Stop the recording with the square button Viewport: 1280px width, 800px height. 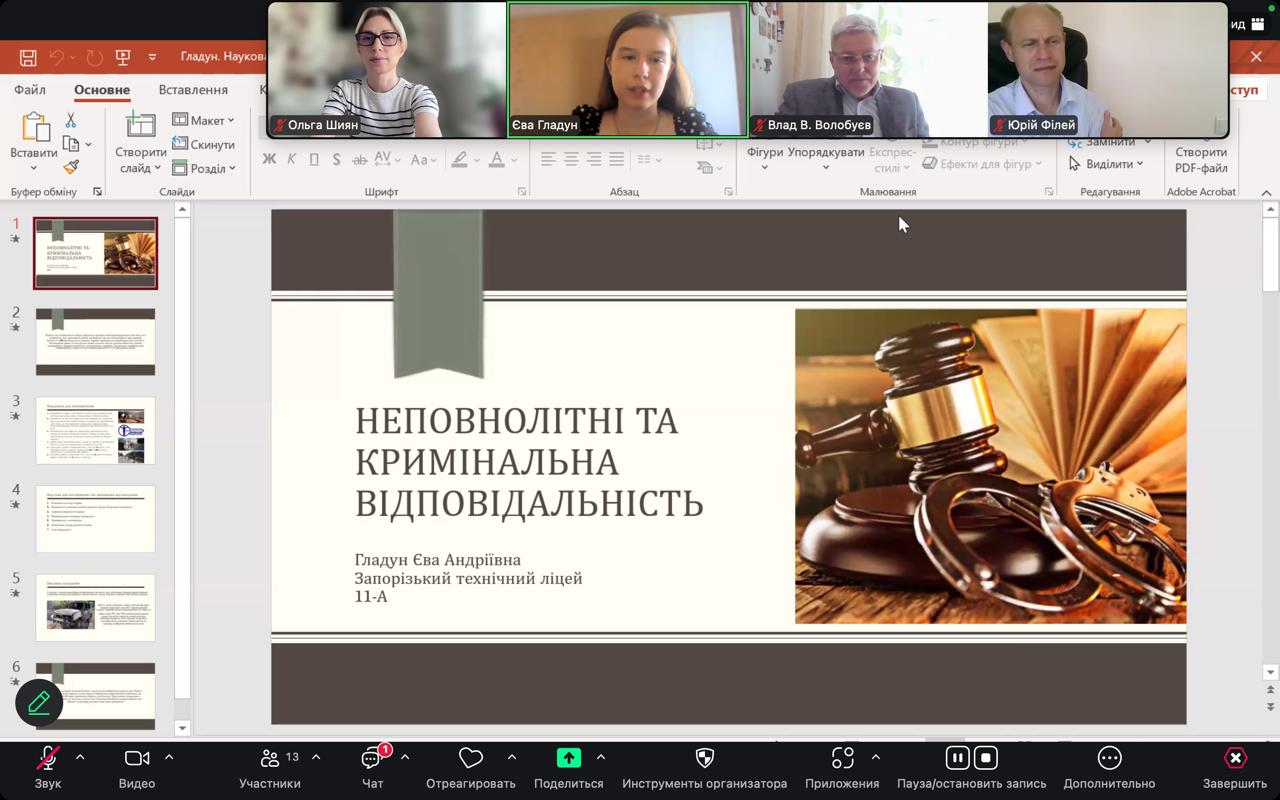click(x=986, y=758)
